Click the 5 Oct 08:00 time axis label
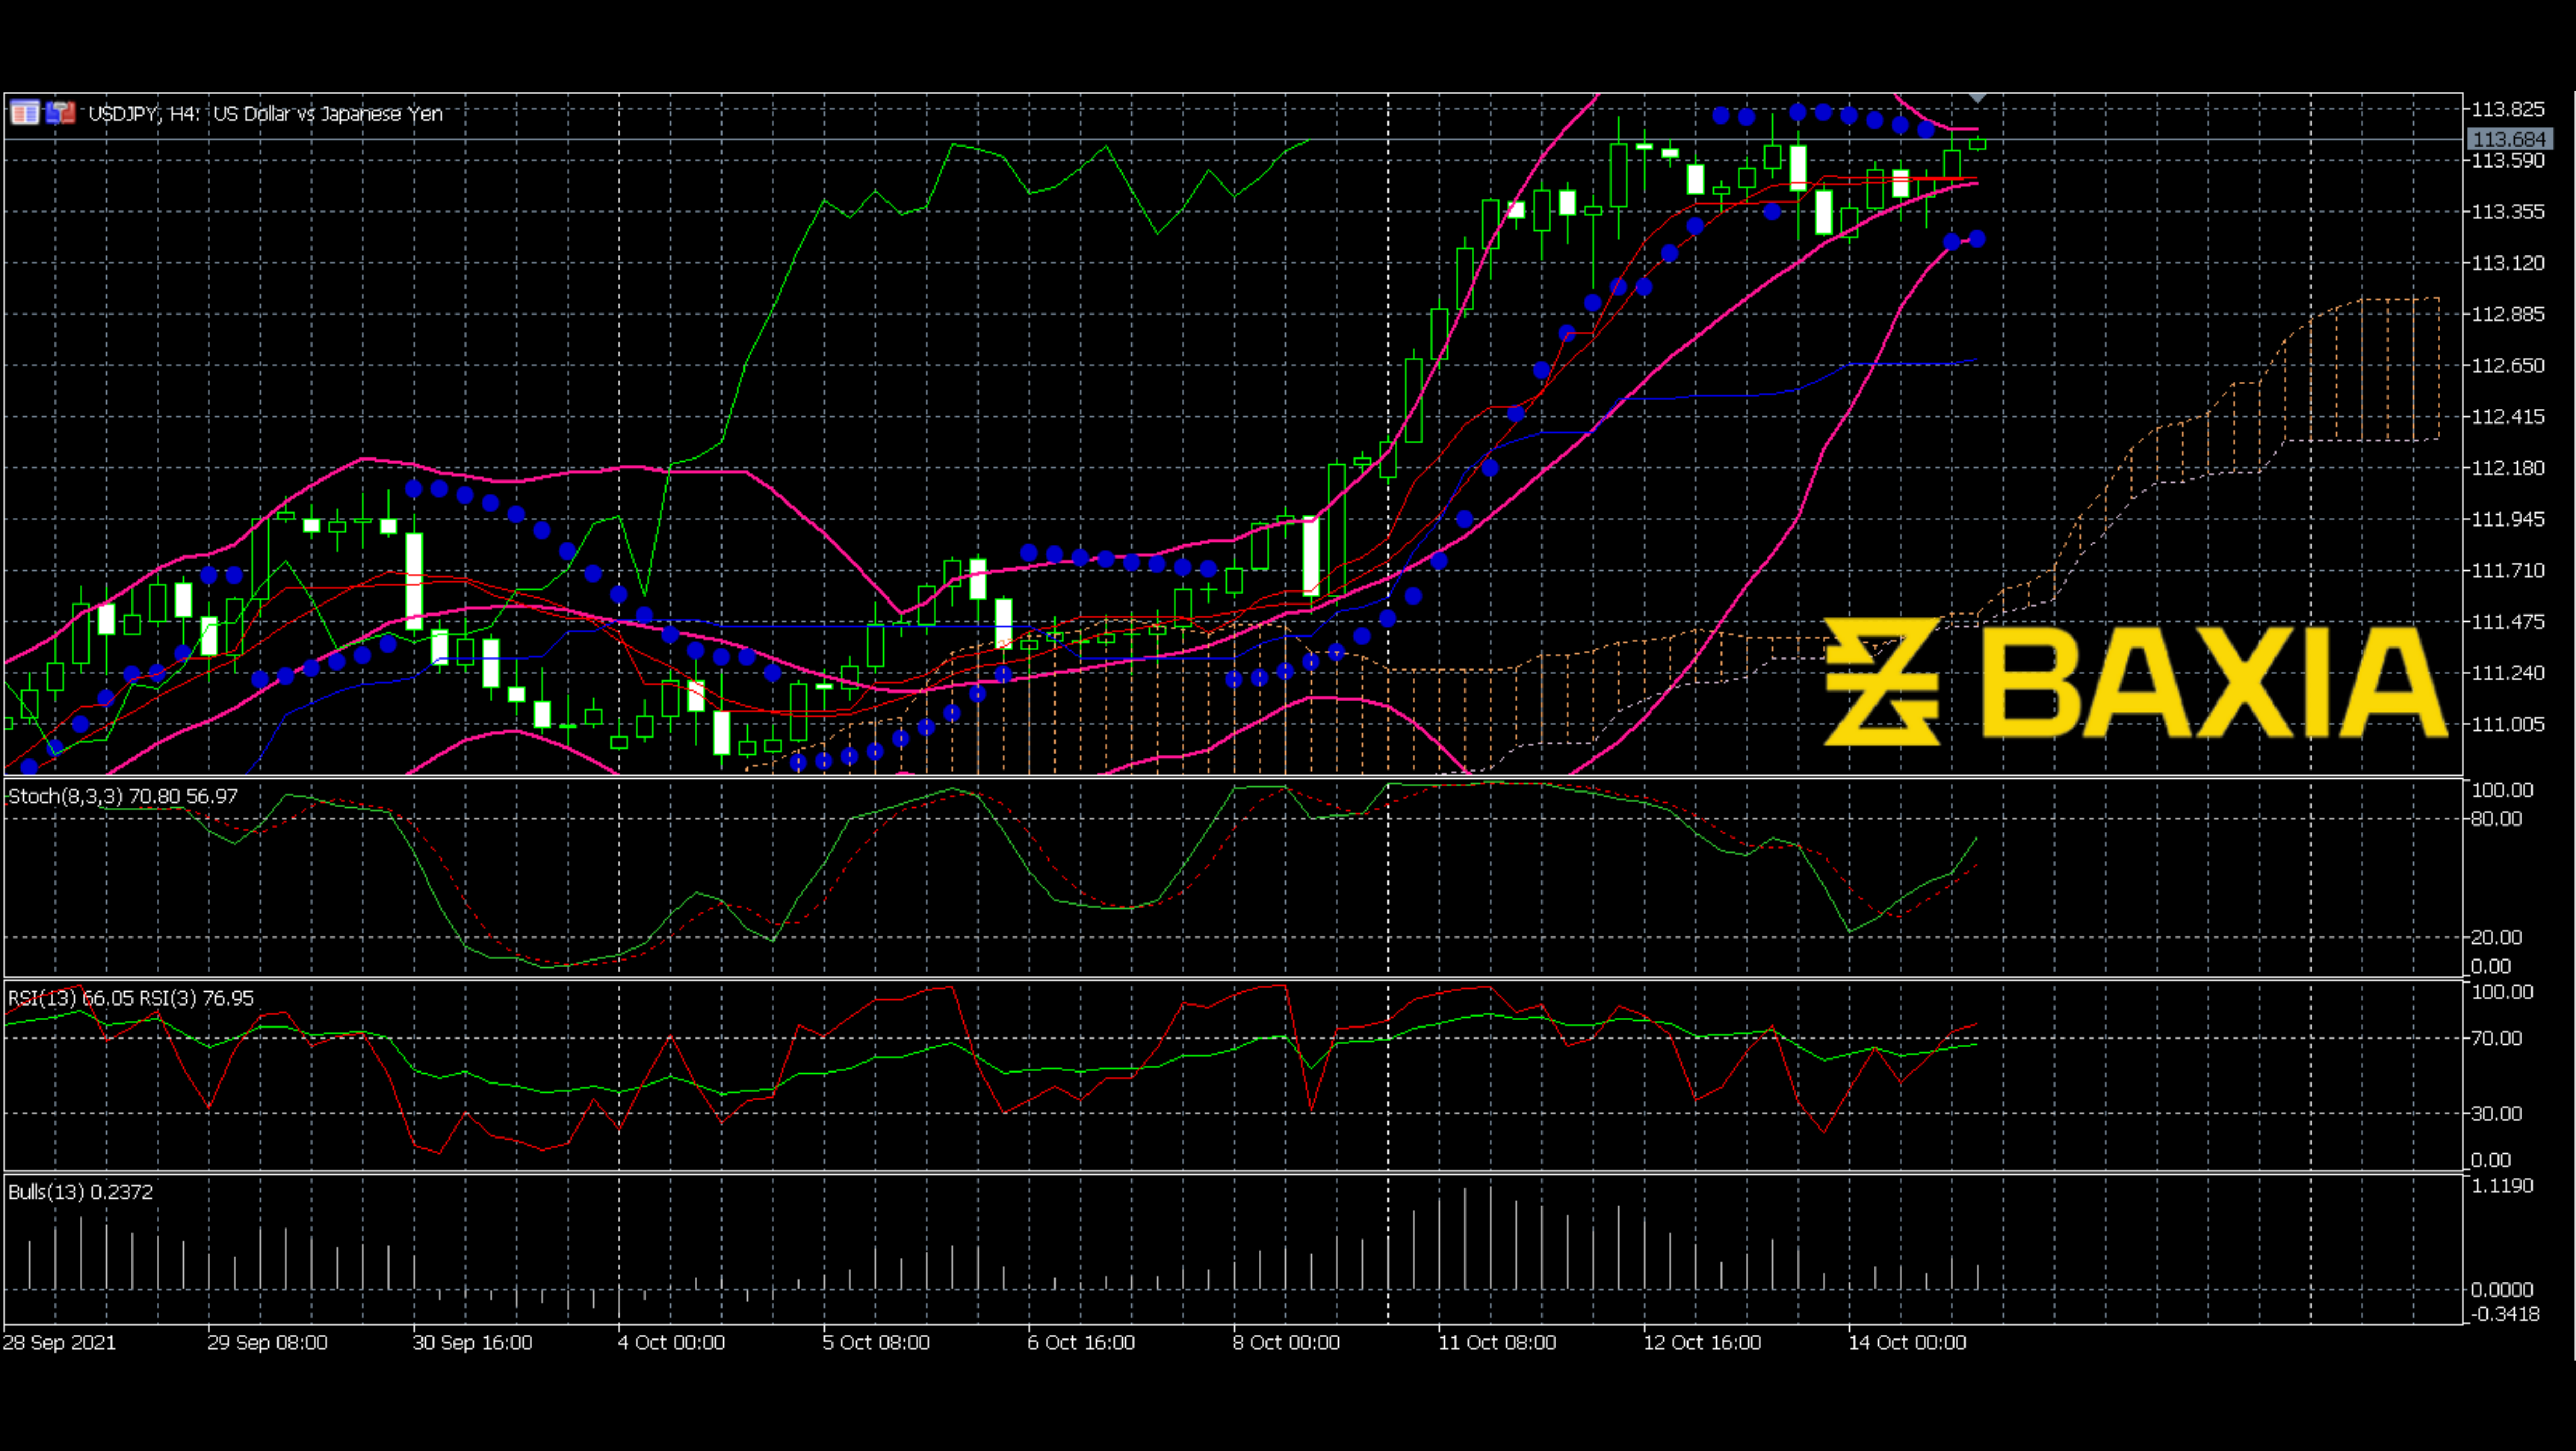 click(x=876, y=1343)
